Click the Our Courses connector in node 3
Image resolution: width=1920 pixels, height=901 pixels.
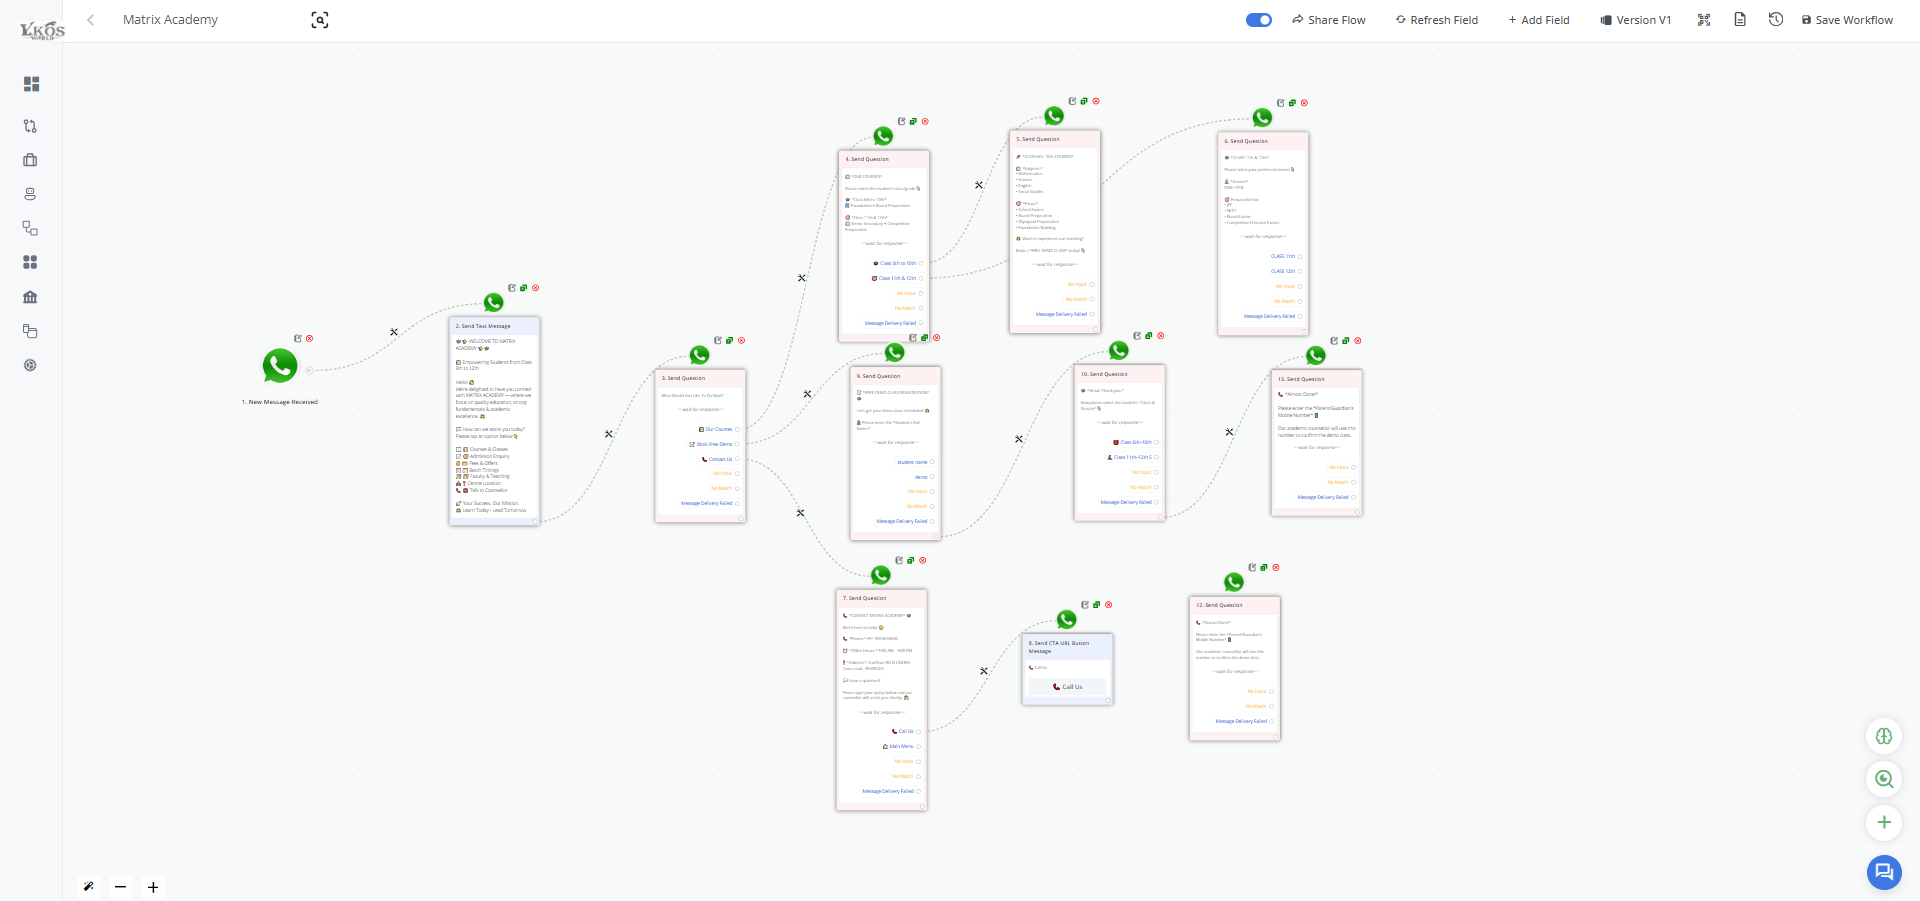click(737, 429)
